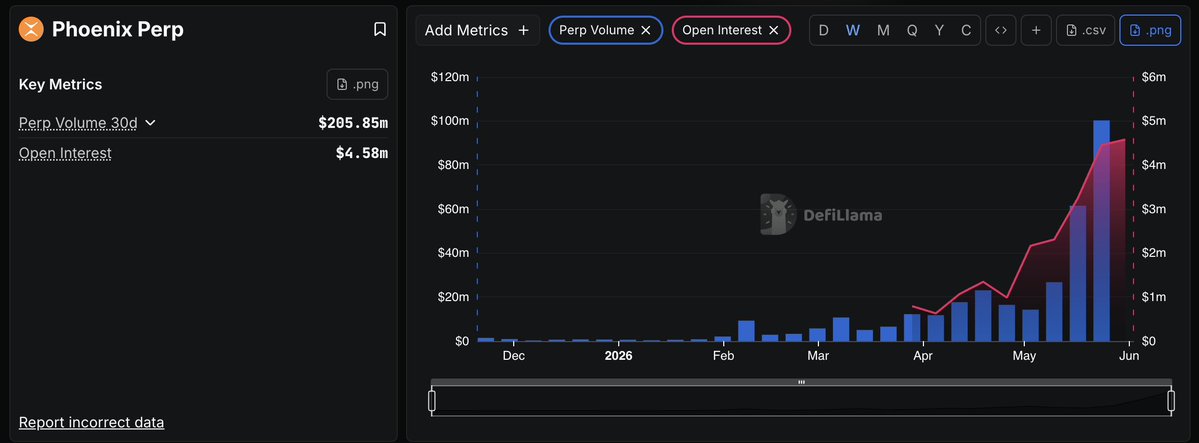Remove the Open Interest metric chip
Screen dimensions: 1199x443
[773, 30]
